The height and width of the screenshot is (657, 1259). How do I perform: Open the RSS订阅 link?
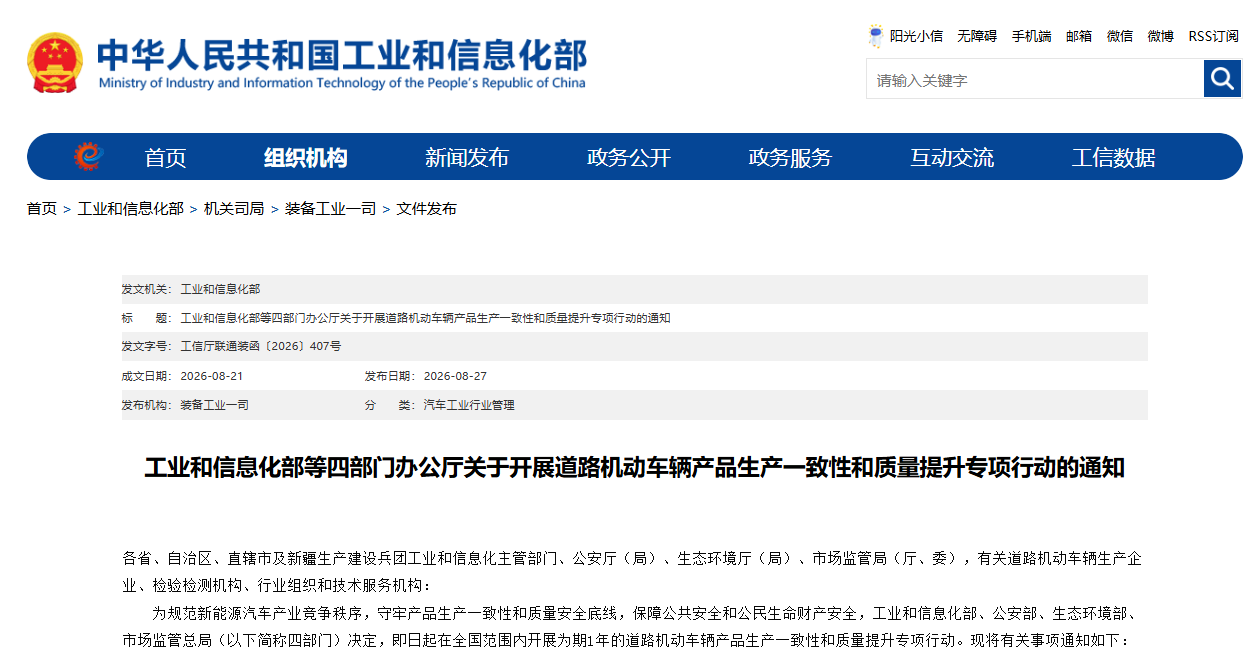[1213, 36]
